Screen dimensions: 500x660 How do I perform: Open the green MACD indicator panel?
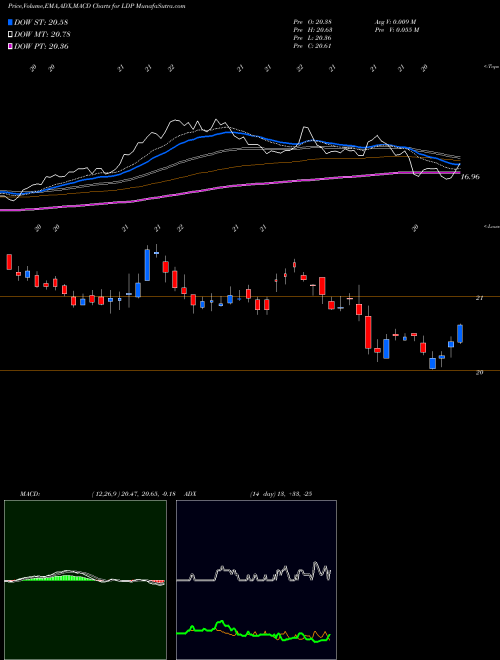tap(85, 580)
